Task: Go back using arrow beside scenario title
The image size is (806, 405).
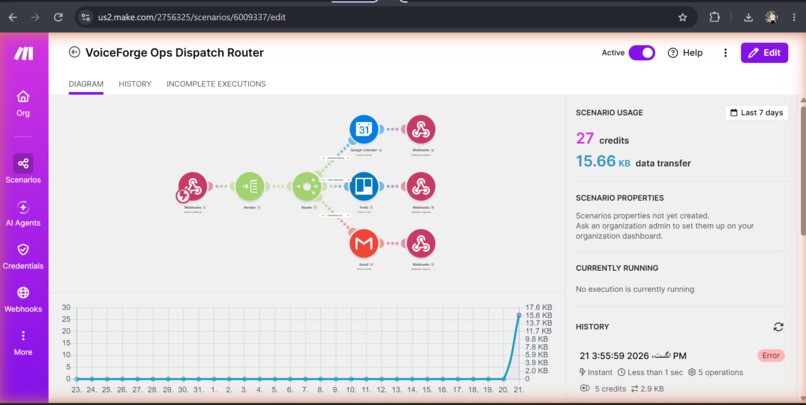Action: (x=75, y=52)
